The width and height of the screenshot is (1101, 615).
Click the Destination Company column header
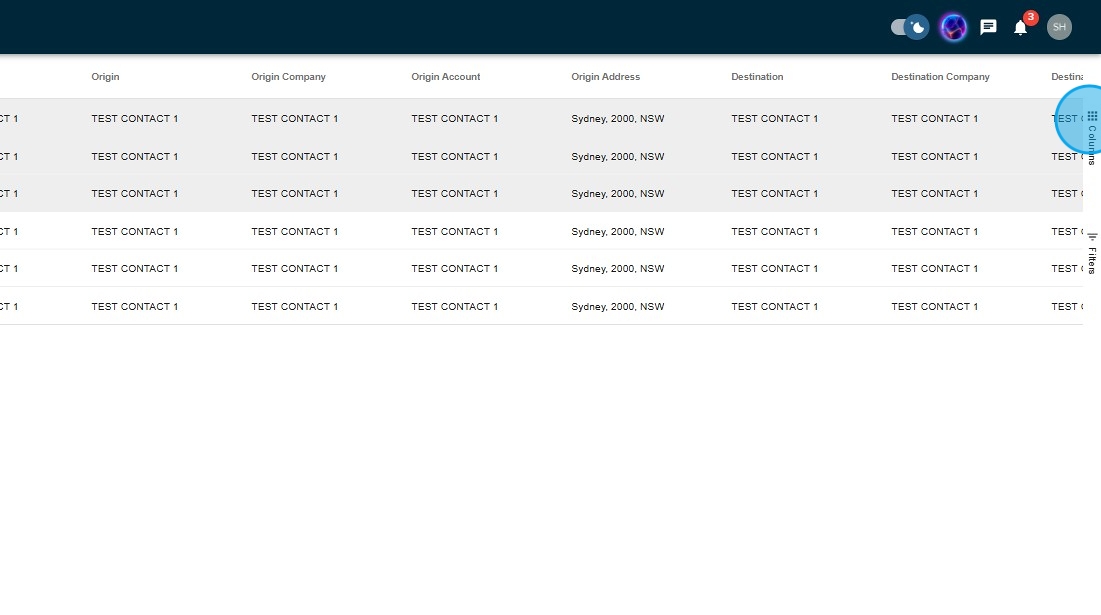click(940, 77)
